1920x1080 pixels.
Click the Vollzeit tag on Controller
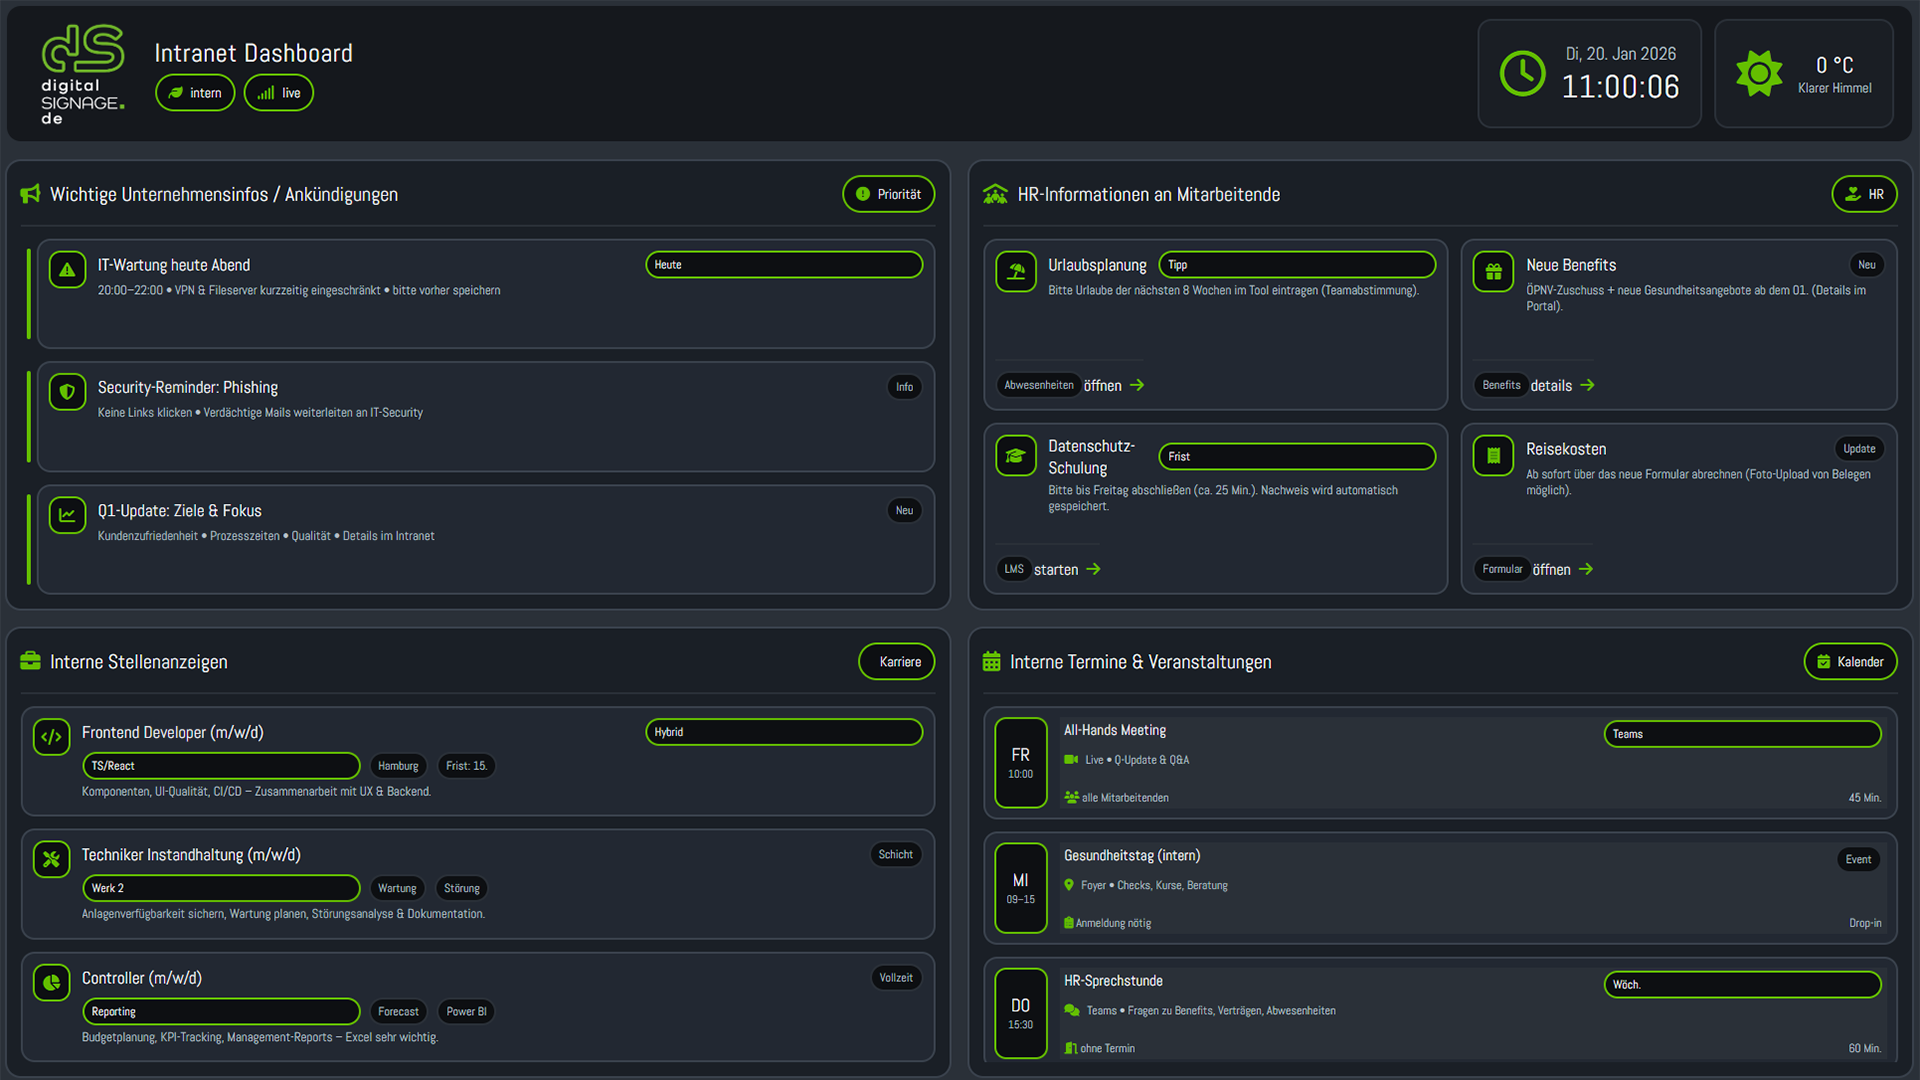895,977
